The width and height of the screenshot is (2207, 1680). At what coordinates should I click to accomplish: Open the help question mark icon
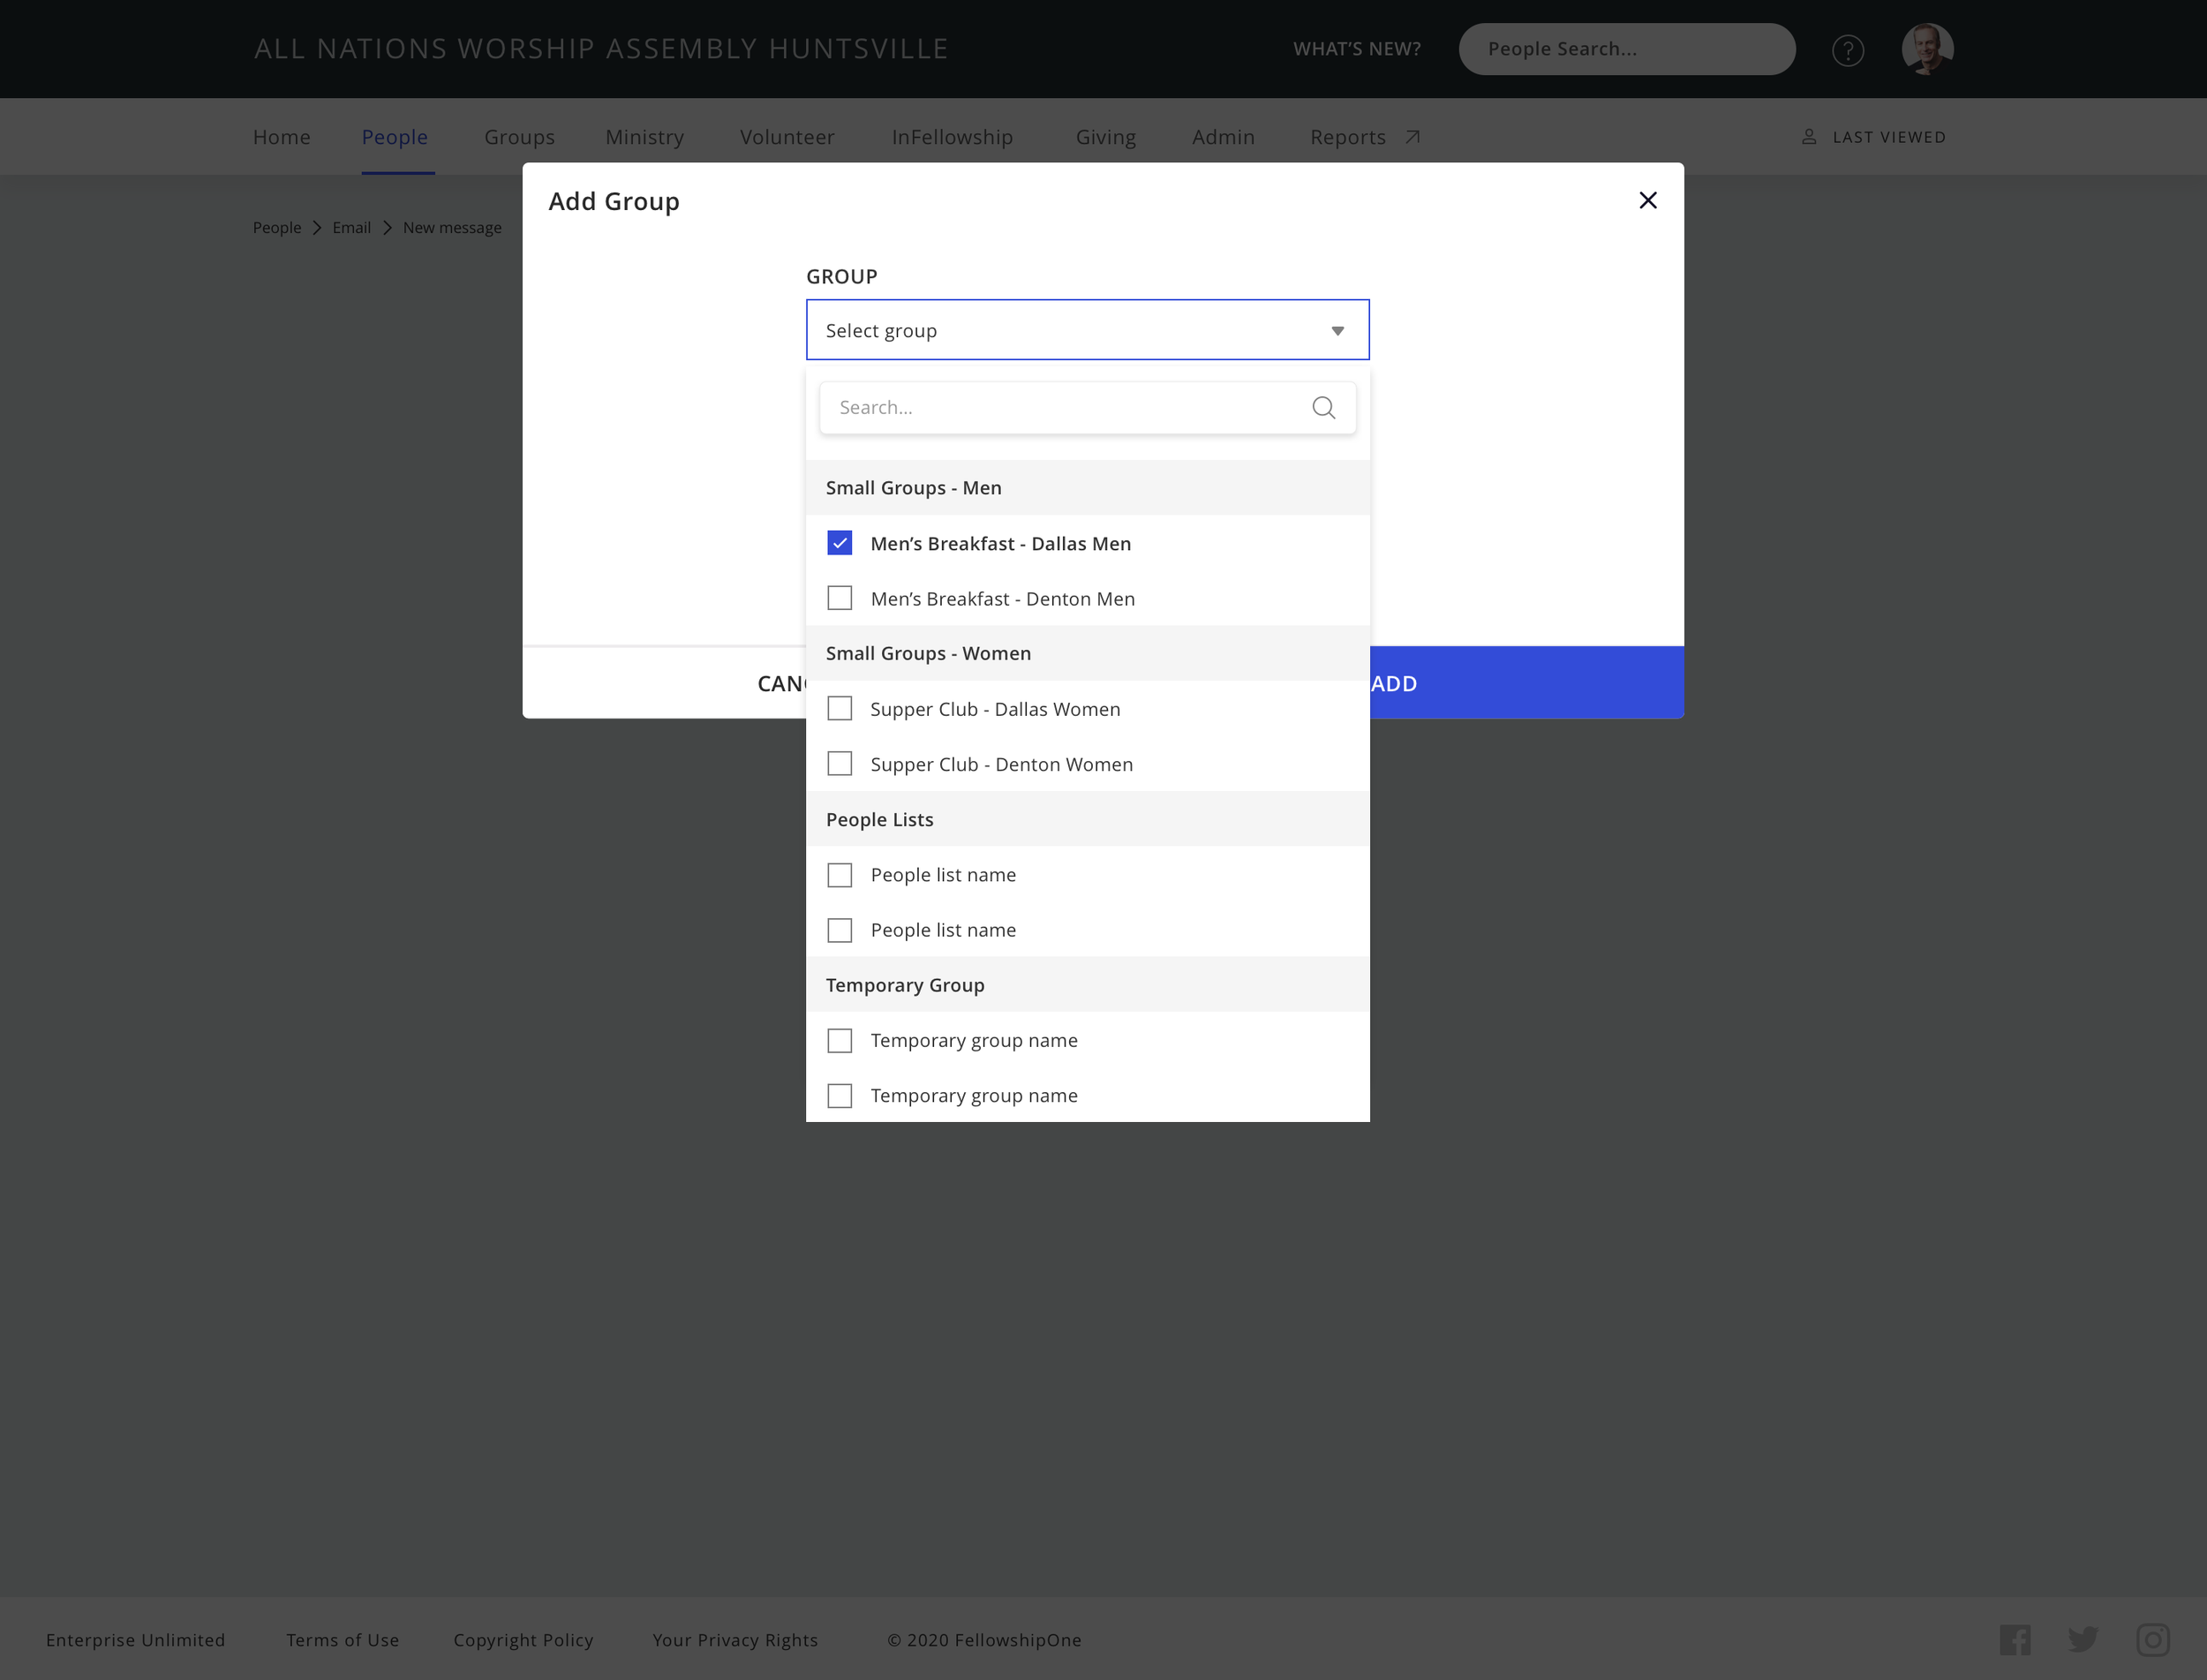pos(1849,51)
